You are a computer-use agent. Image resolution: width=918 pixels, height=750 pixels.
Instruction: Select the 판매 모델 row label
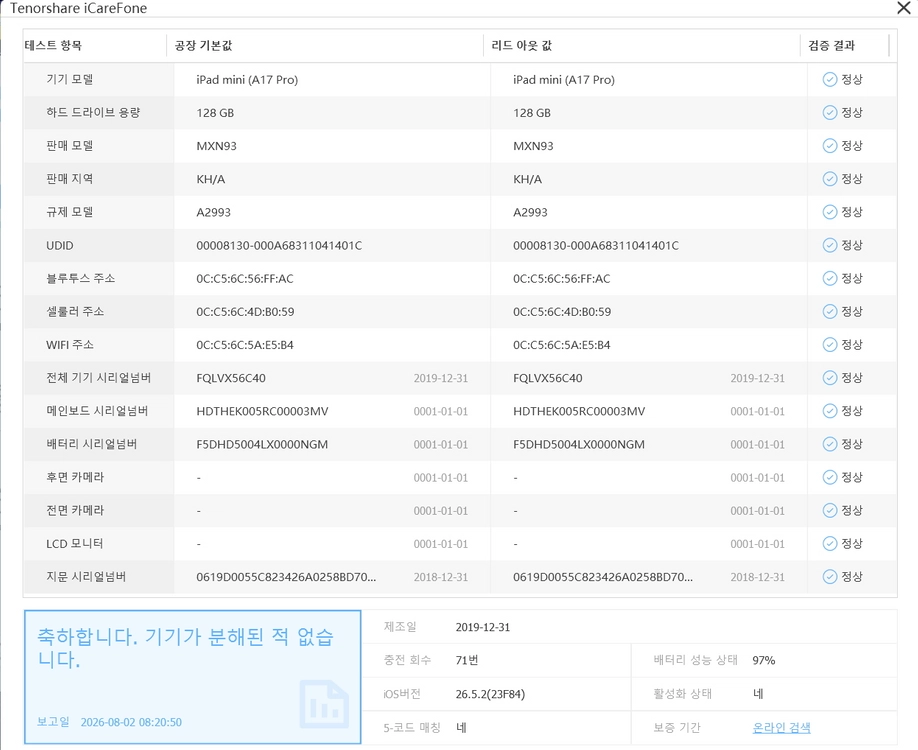pyautogui.click(x=70, y=145)
